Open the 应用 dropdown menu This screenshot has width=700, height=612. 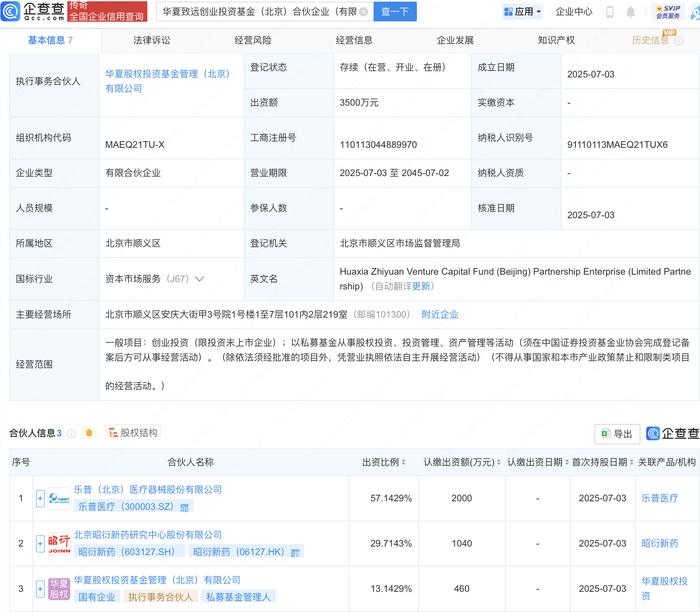pyautogui.click(x=522, y=12)
